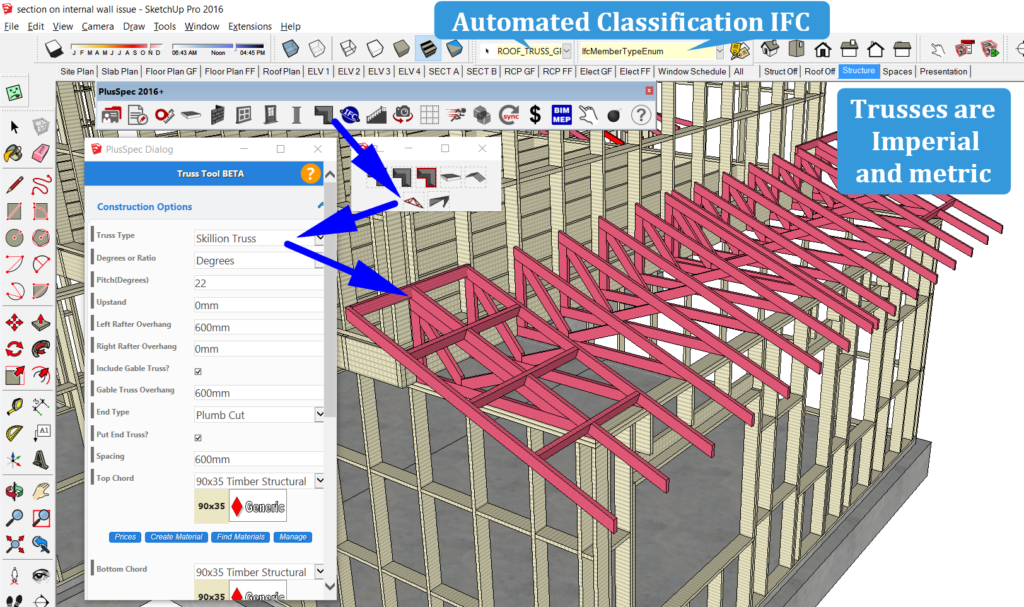Viewport: 1024px width, 607px height.
Task: Open the ROOF_TRUSS_GF layer dropdown
Action: [566, 51]
